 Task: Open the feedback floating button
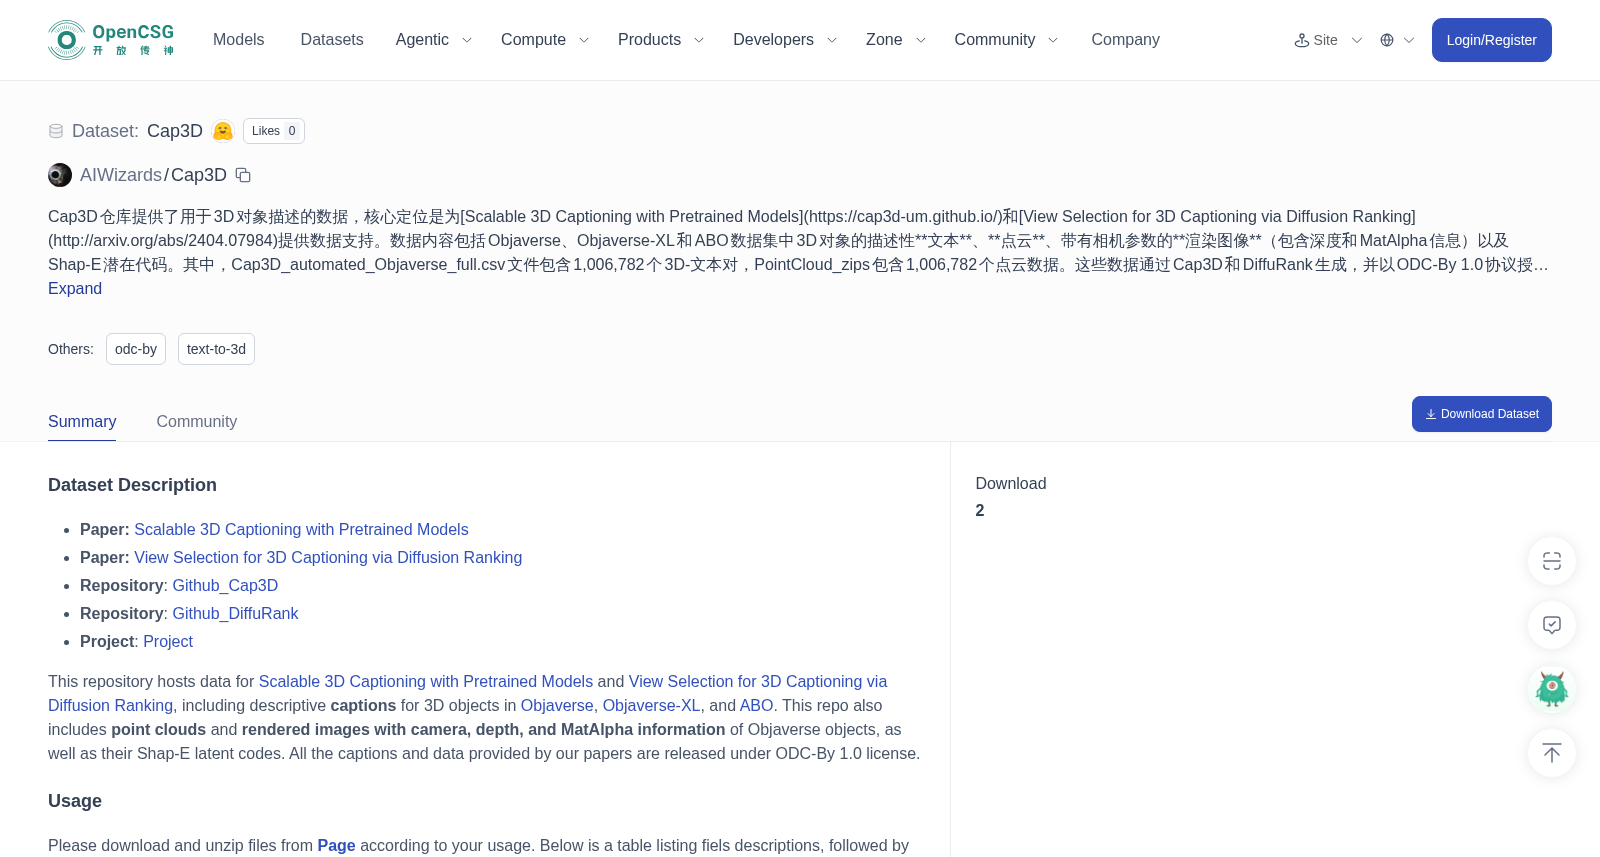click(x=1552, y=625)
